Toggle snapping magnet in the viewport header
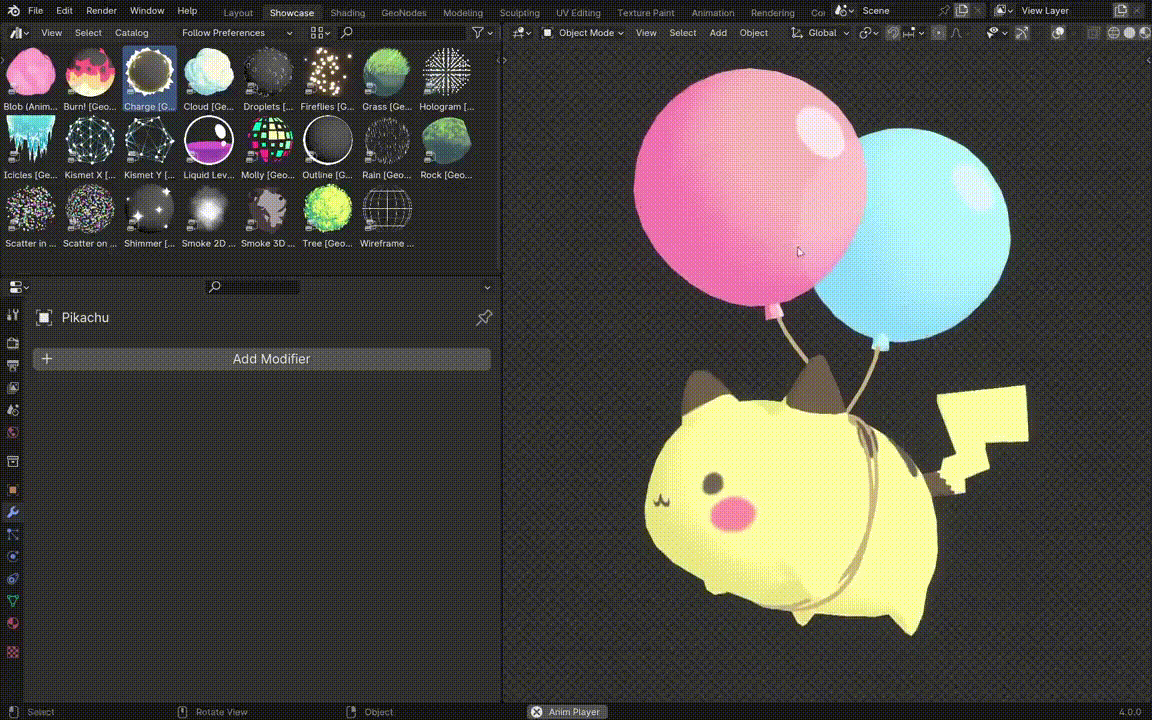This screenshot has width=1152, height=720. tap(893, 33)
